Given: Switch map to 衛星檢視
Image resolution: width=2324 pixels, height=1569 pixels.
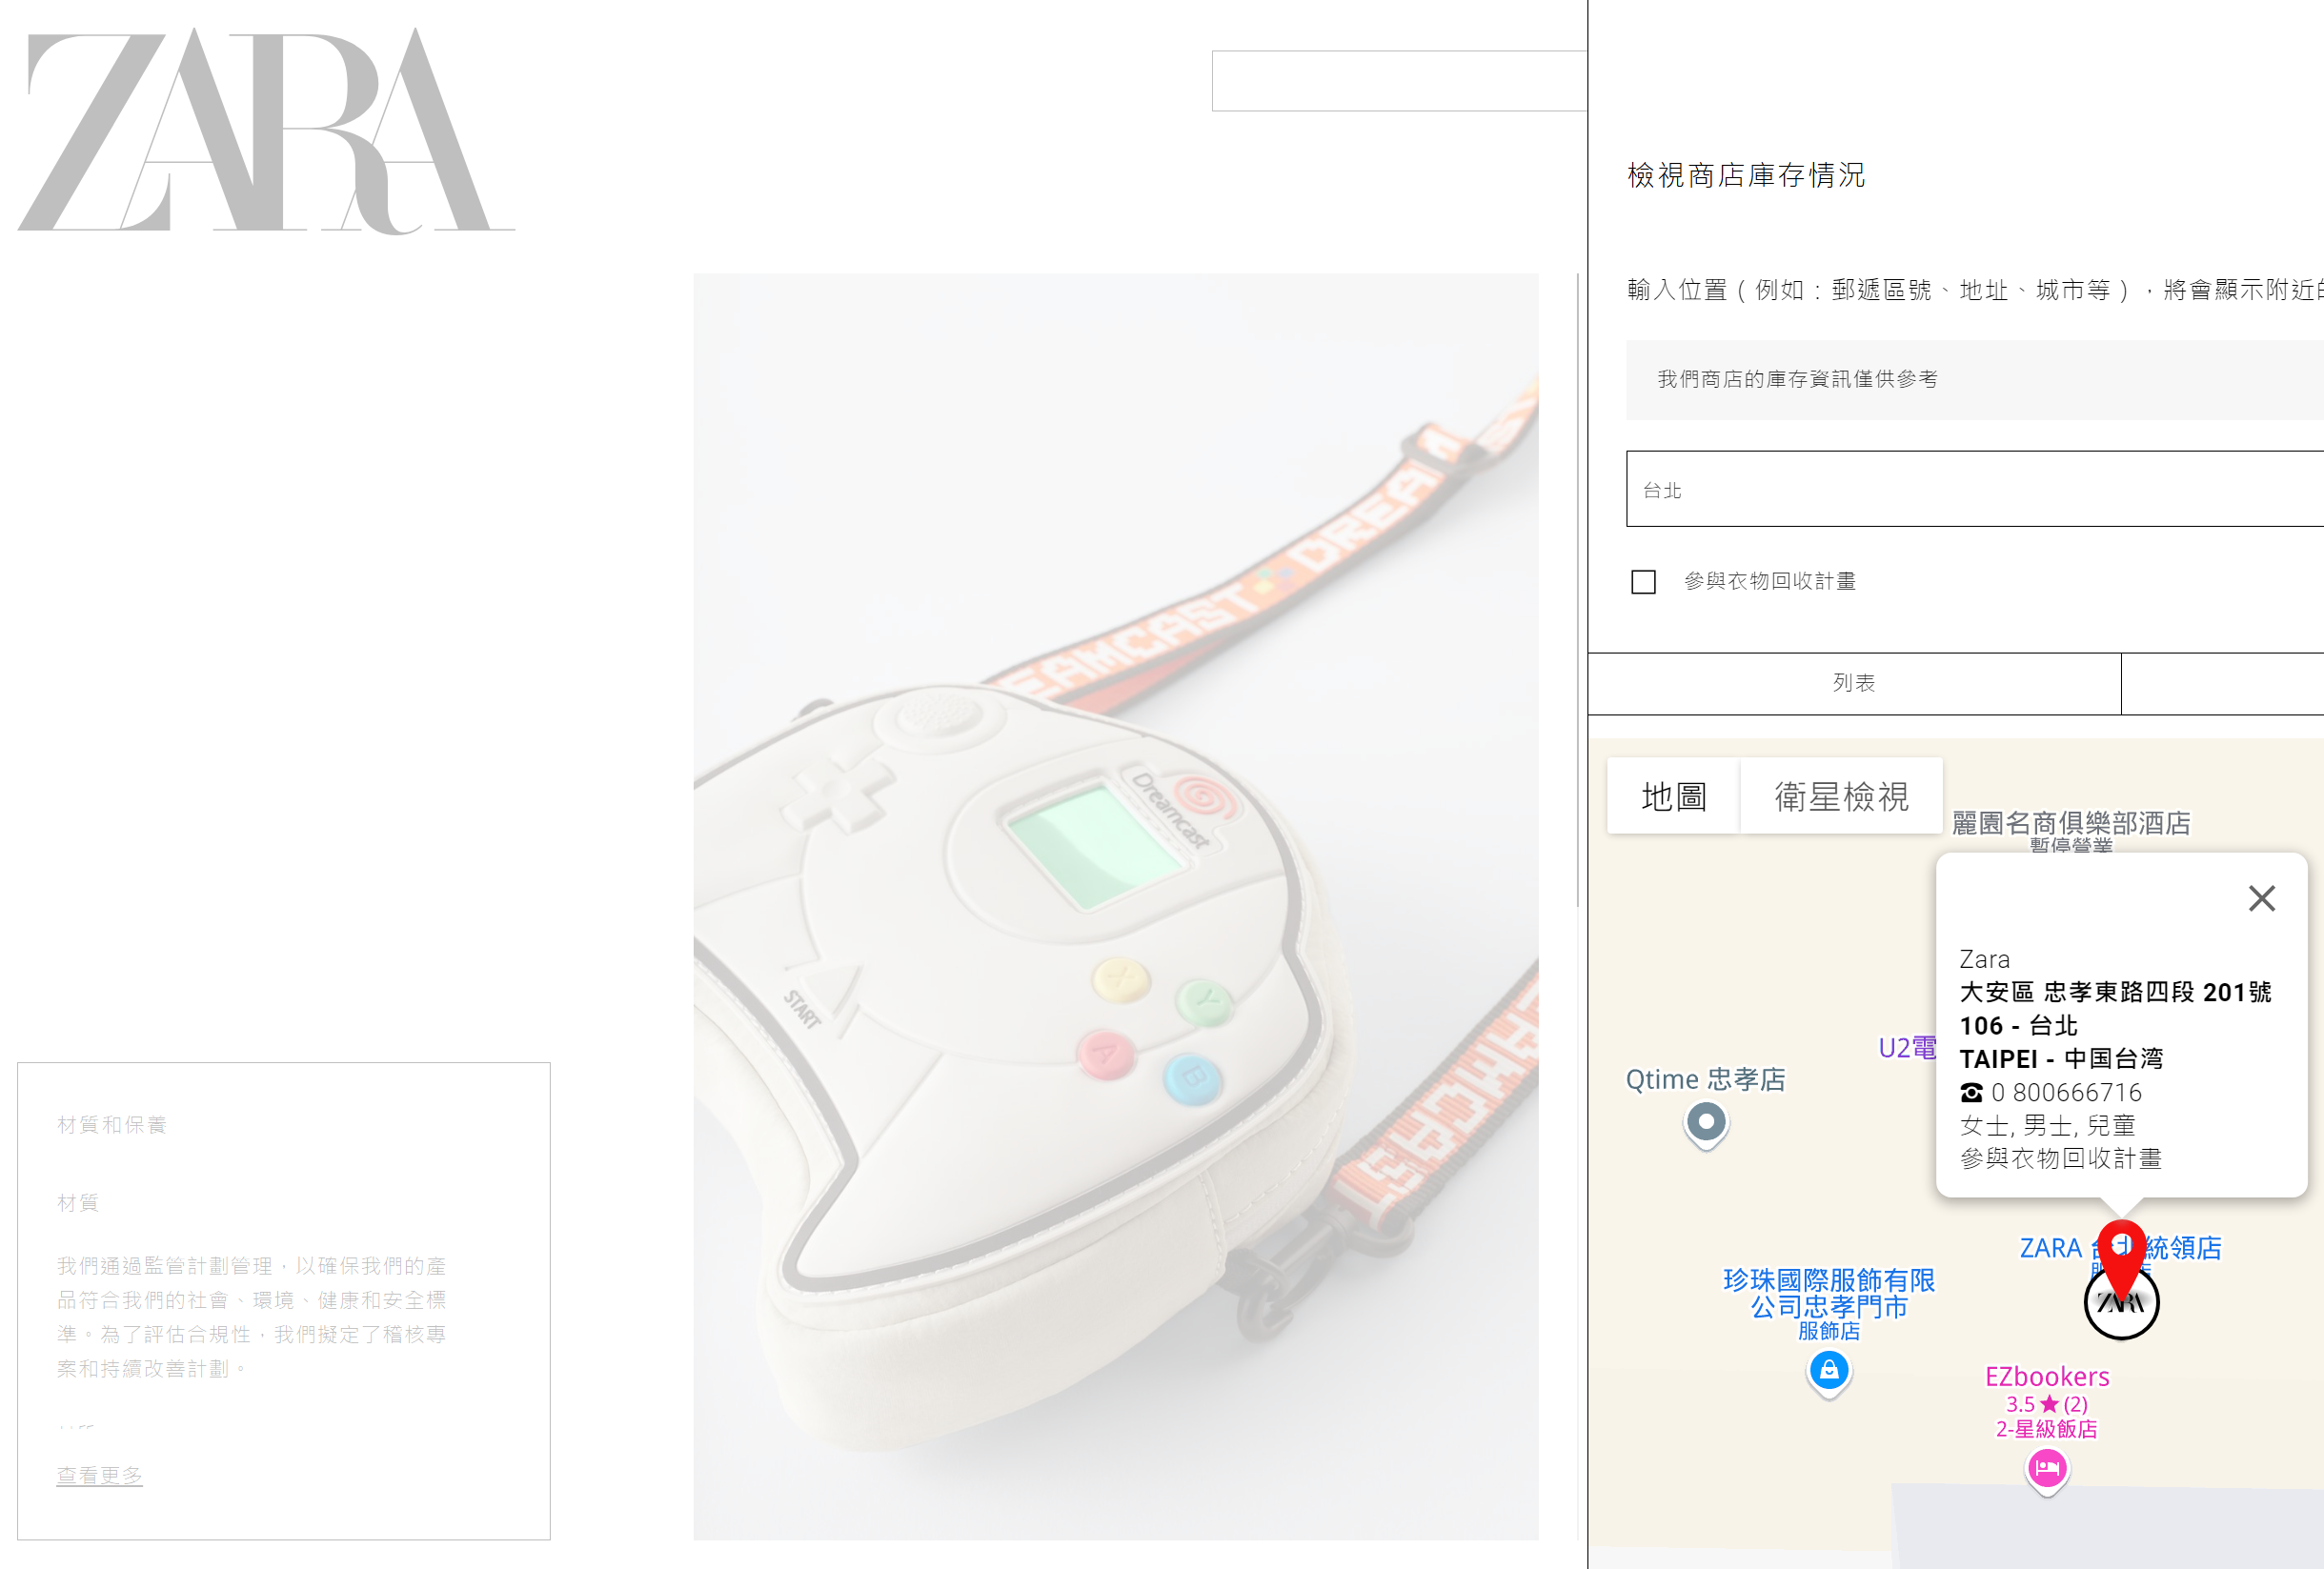Looking at the screenshot, I should pos(1841,796).
